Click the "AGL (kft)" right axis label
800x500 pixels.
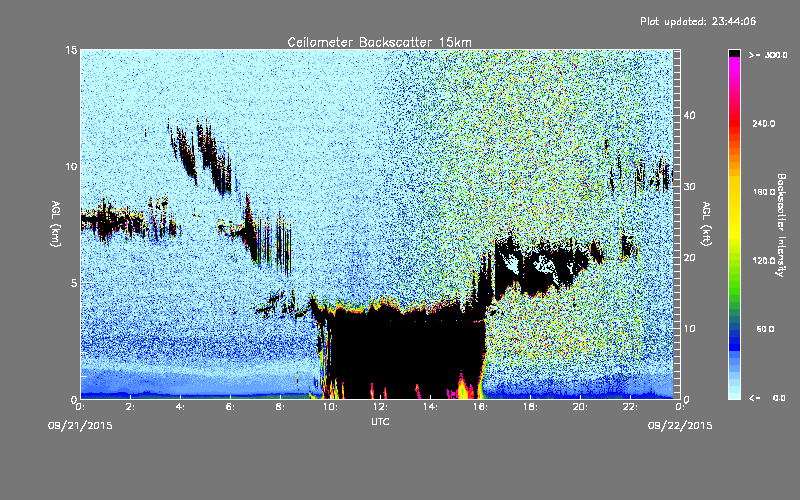(707, 223)
